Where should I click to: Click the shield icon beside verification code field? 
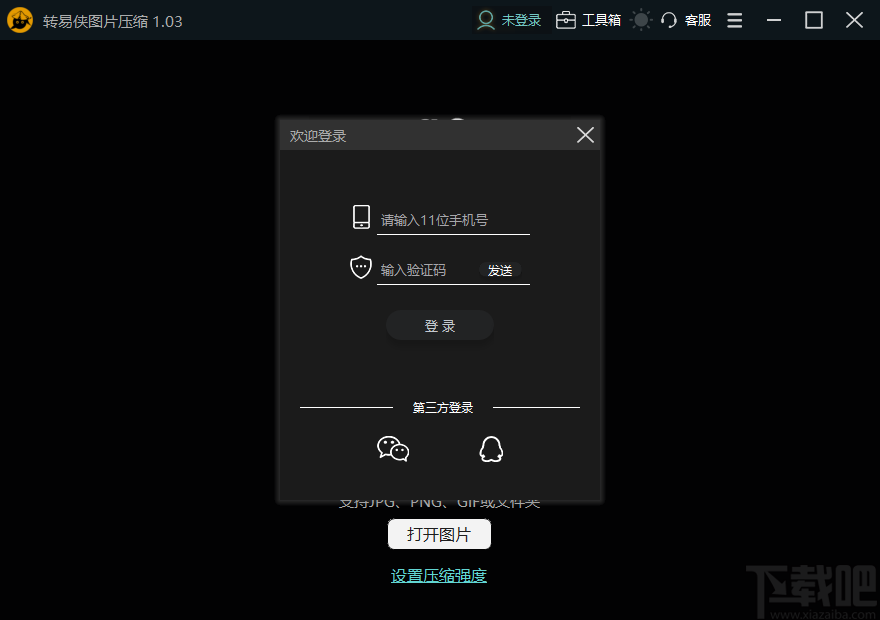point(360,267)
